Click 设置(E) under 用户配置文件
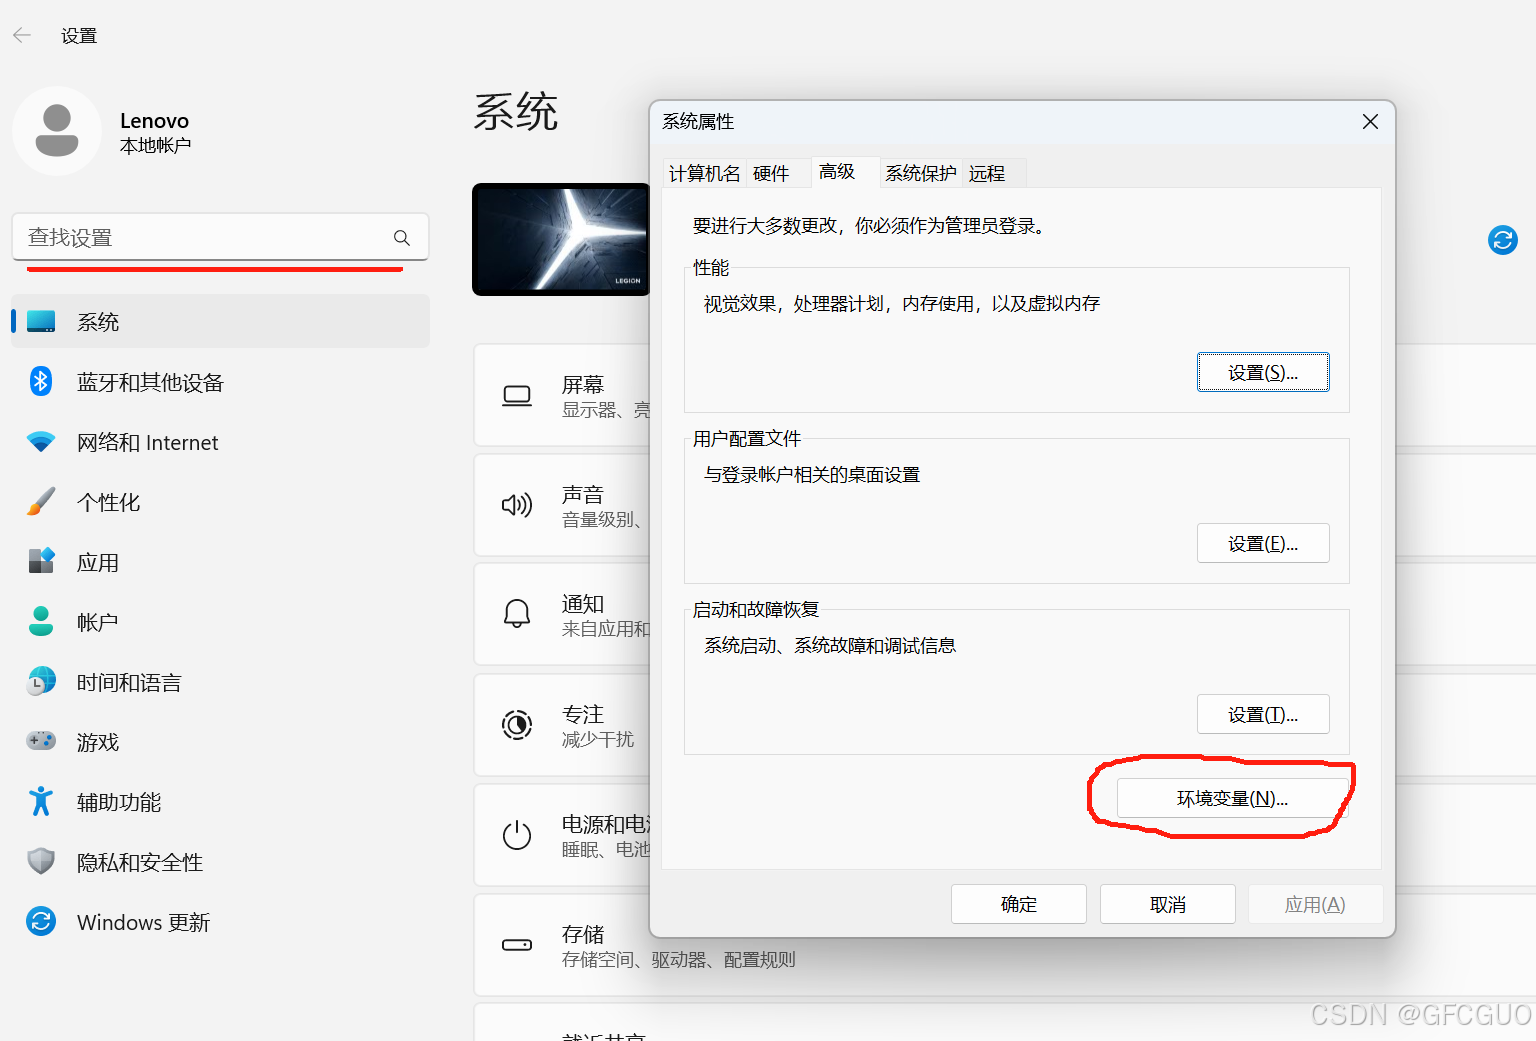1536x1041 pixels. 1263,544
